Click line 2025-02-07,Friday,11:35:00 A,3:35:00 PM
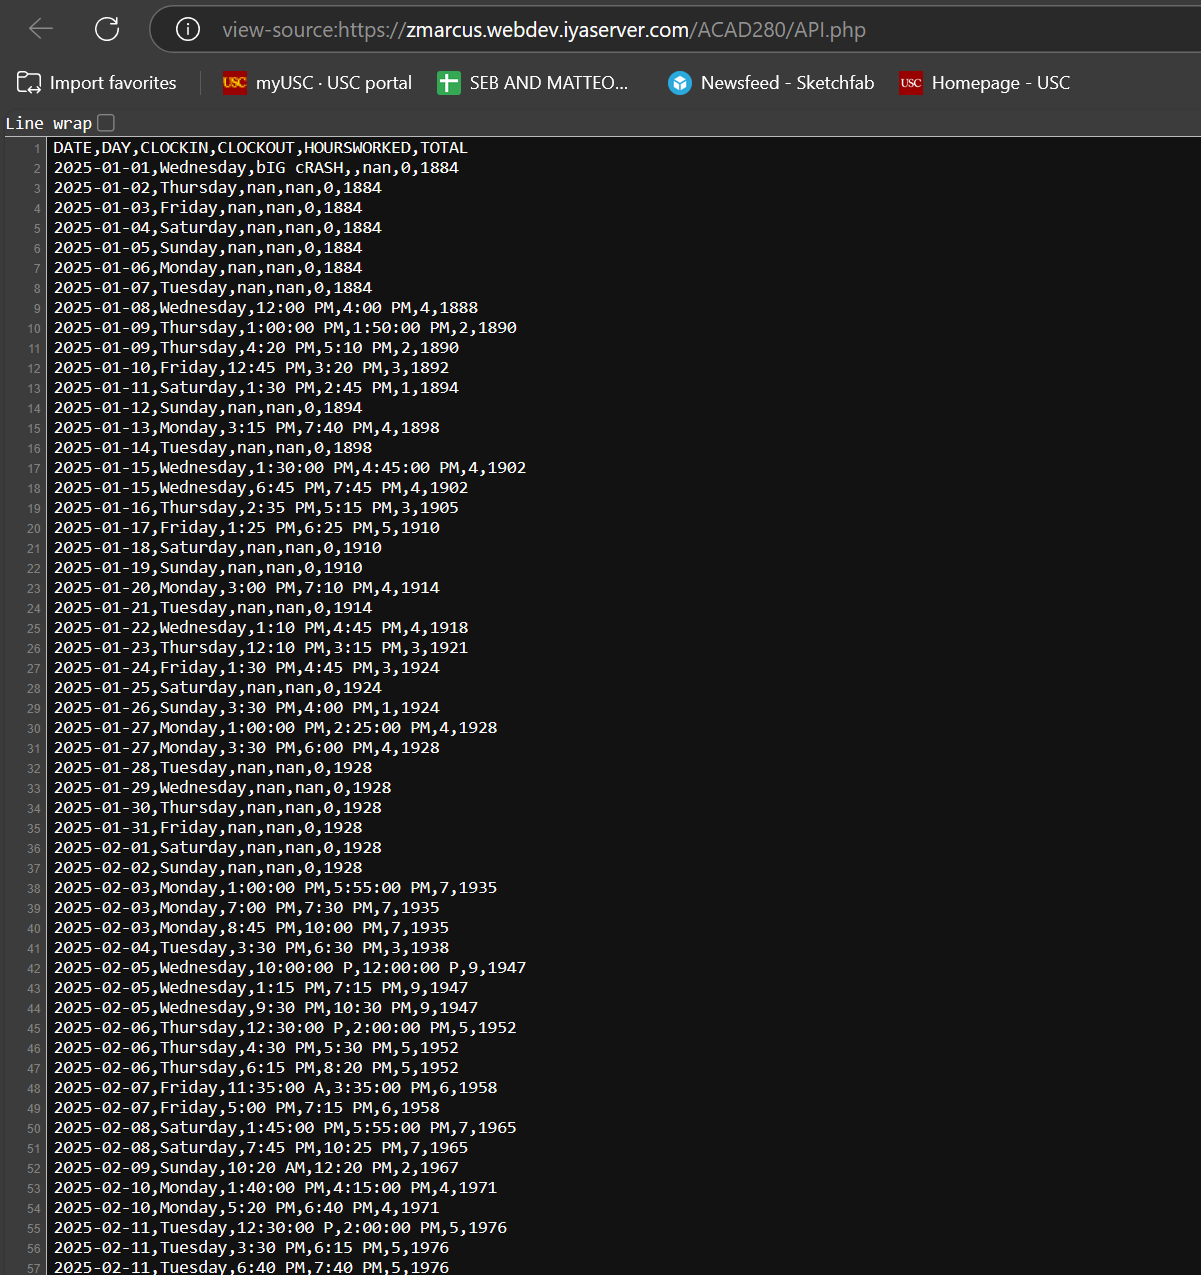 tap(275, 1088)
